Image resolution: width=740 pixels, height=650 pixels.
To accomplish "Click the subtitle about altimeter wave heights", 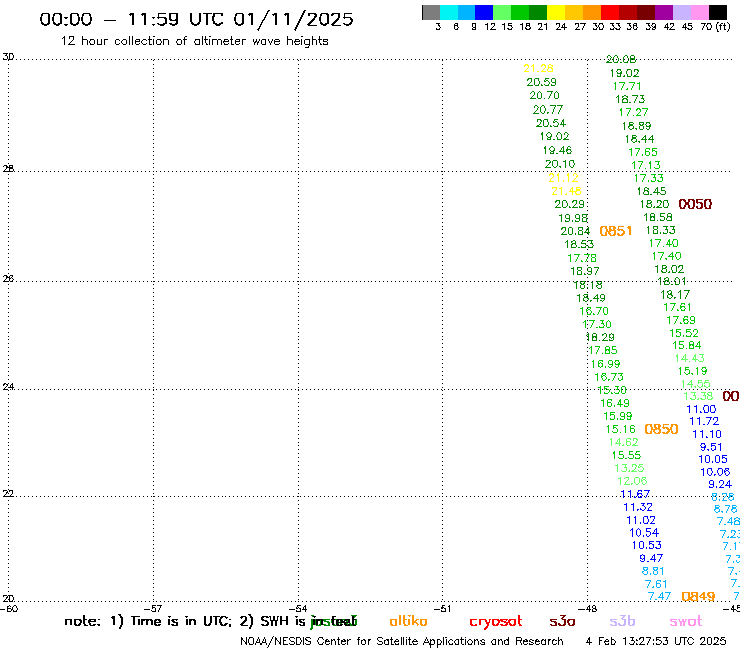I will 194,41.
